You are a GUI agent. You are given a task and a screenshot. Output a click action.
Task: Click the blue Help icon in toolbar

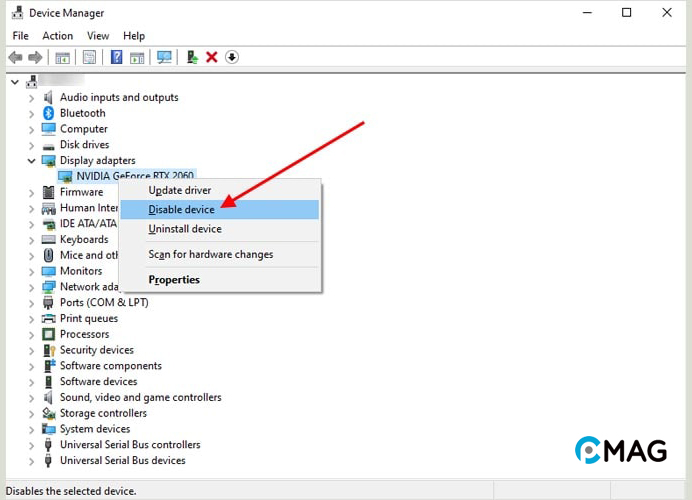[x=116, y=57]
